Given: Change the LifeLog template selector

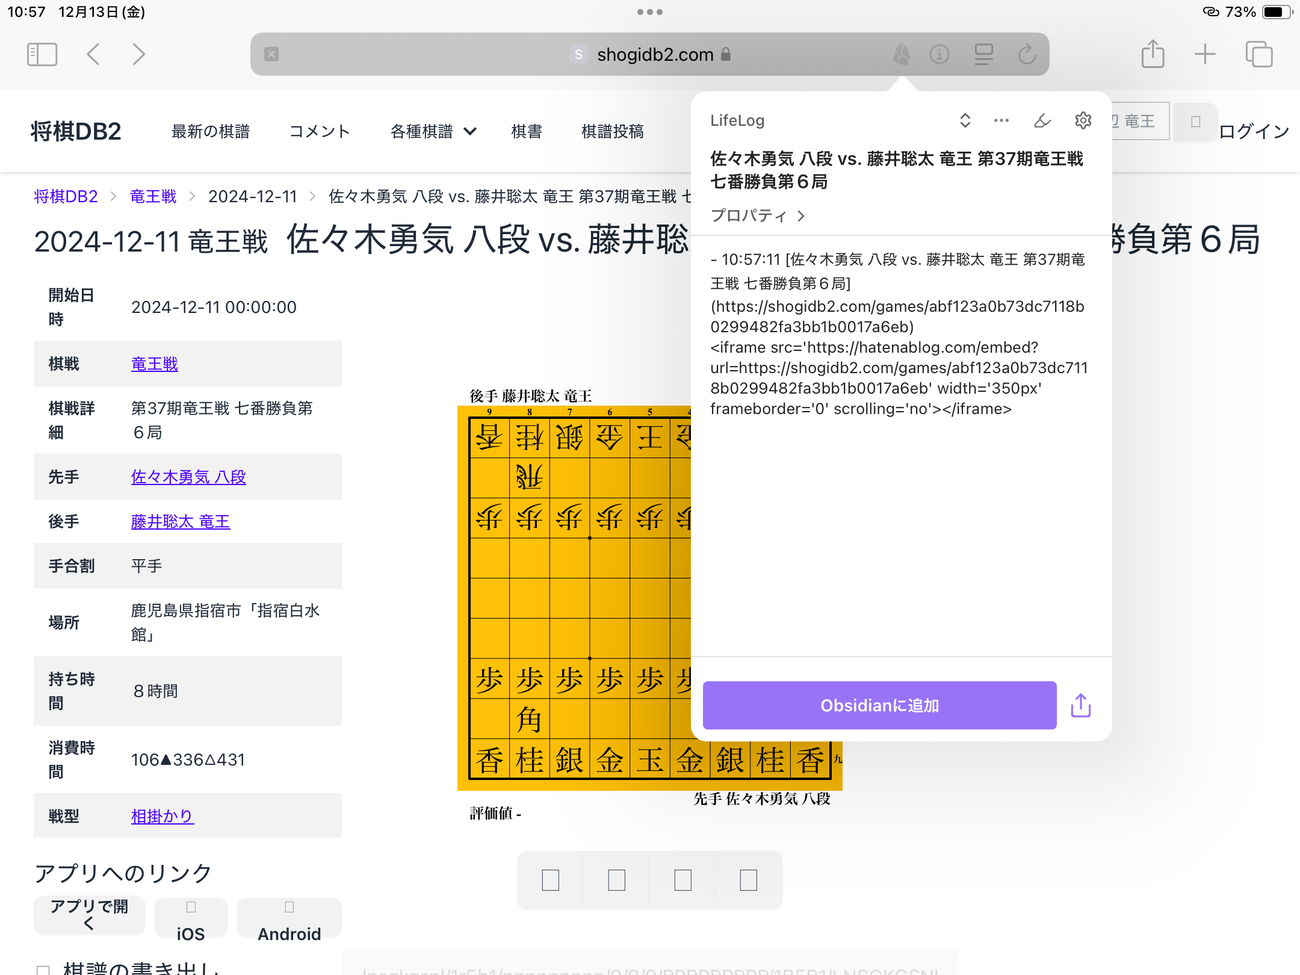Looking at the screenshot, I should pos(964,121).
